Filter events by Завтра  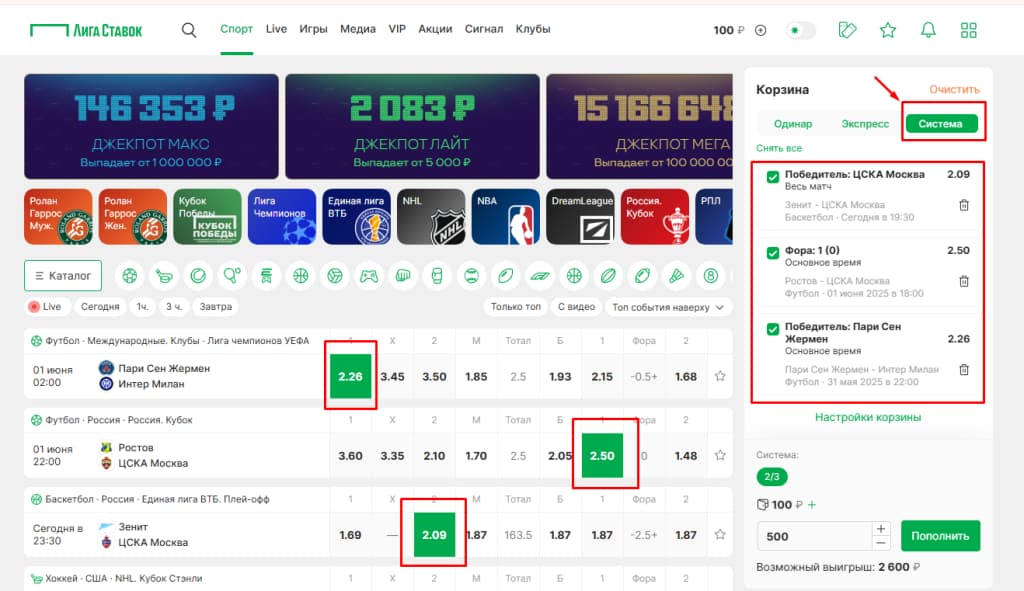pos(216,306)
